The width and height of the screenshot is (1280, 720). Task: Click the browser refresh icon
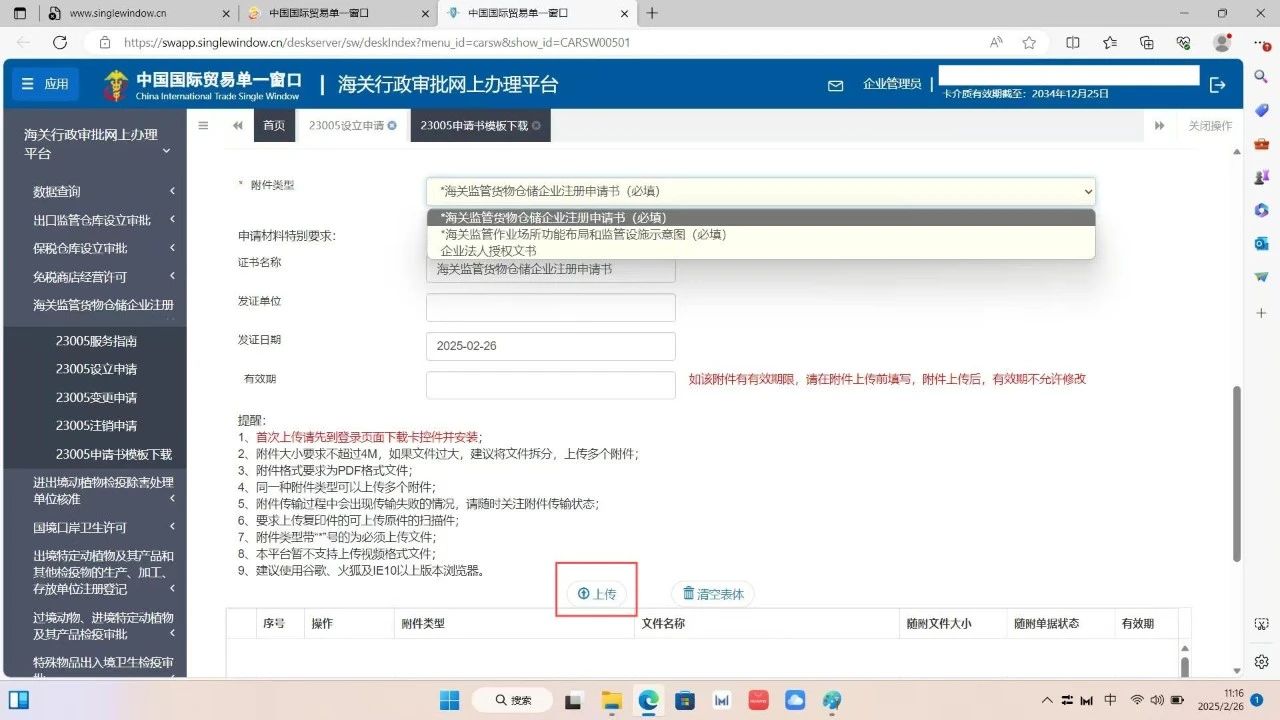(x=60, y=42)
